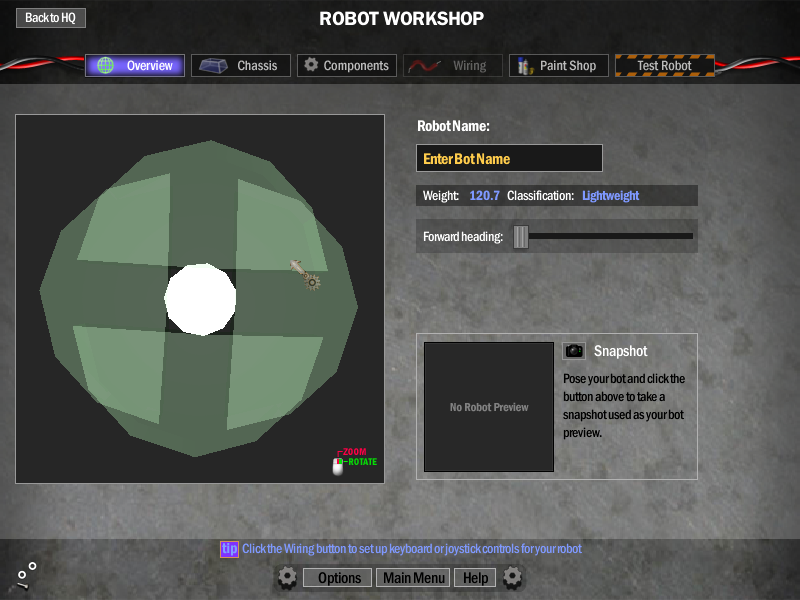800x600 pixels.
Task: Switch to the Overview tab
Action: click(x=135, y=65)
